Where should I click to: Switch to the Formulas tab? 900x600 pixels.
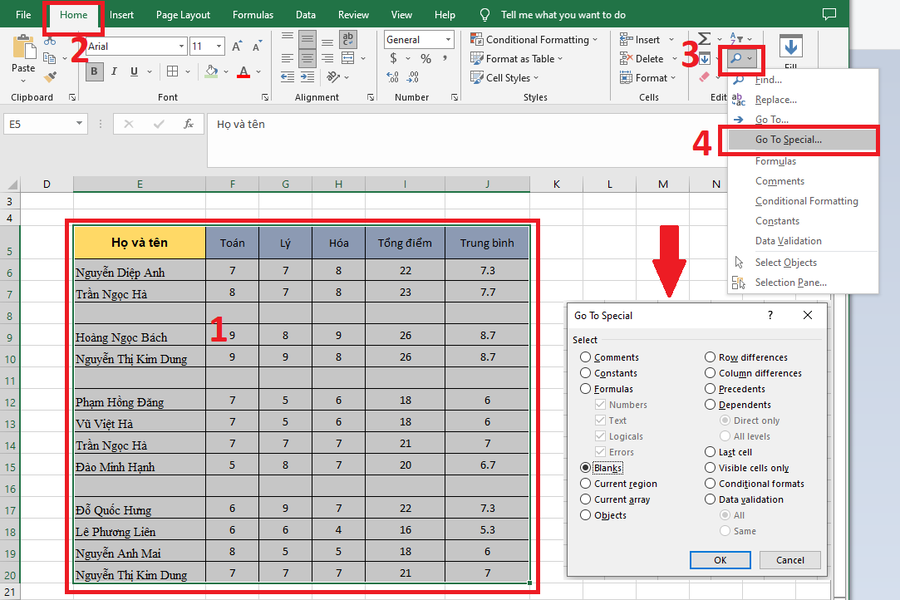coord(253,15)
